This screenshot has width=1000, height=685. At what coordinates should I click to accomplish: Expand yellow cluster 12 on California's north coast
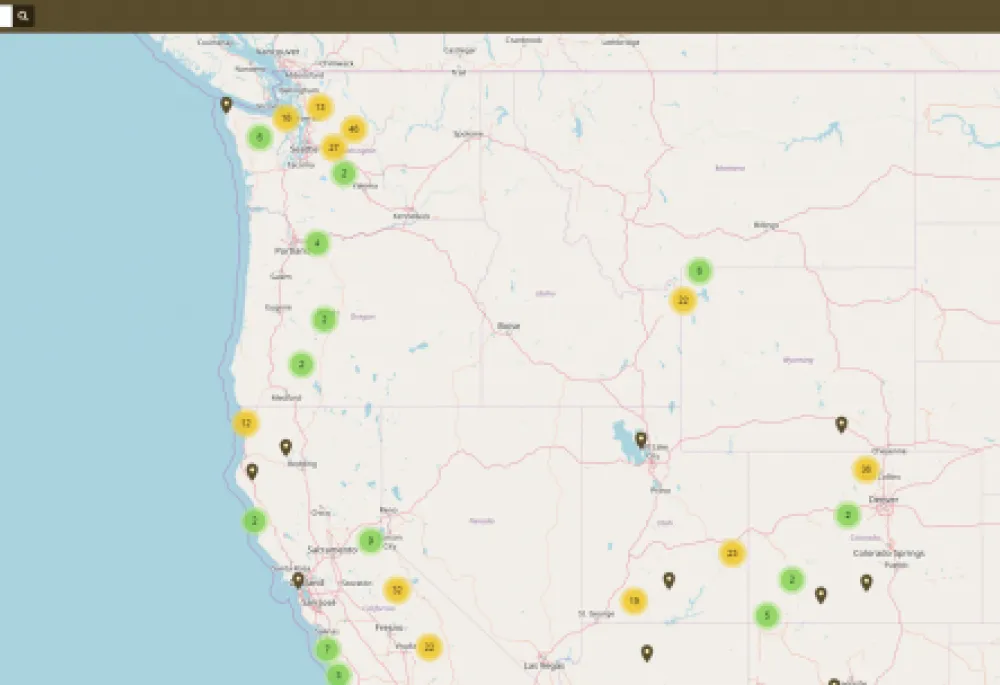(x=246, y=423)
